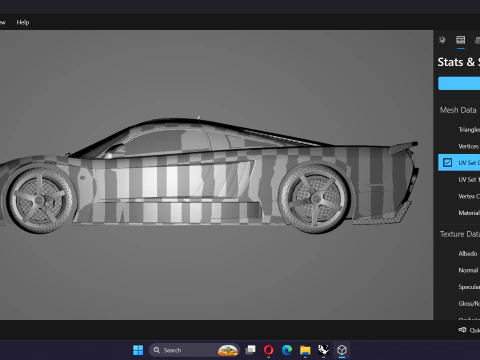Open Task View from the taskbar
480x360 pixels.
(250, 350)
